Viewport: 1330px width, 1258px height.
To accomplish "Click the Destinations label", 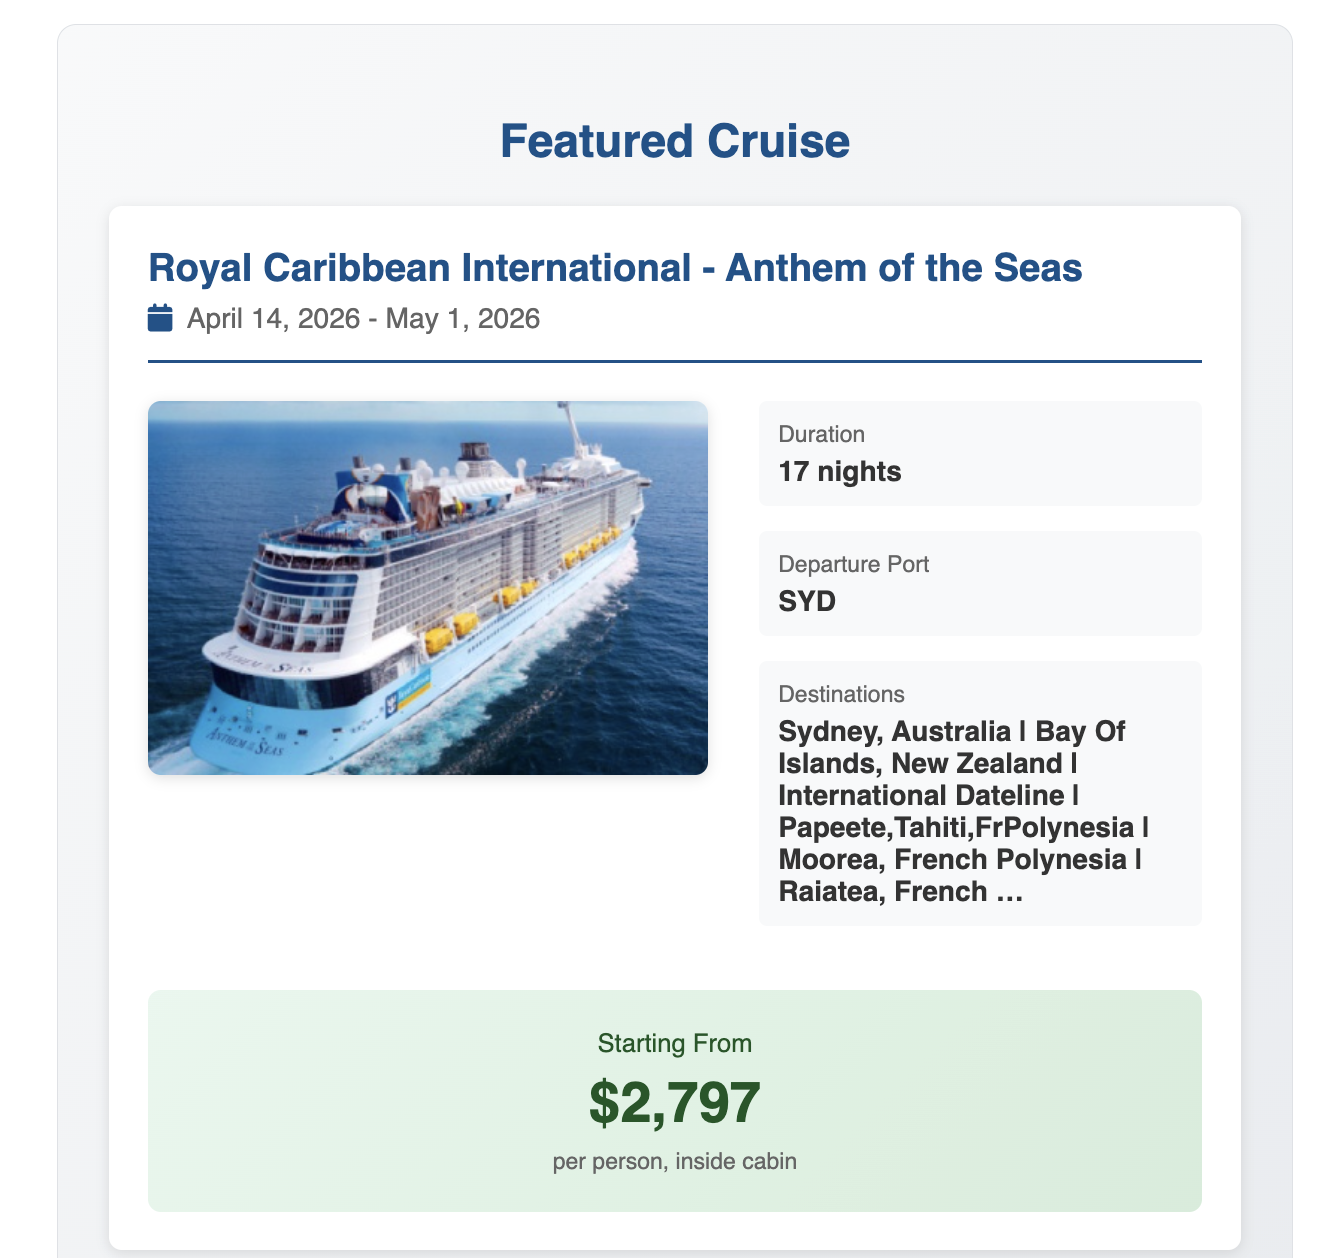I will (x=841, y=694).
